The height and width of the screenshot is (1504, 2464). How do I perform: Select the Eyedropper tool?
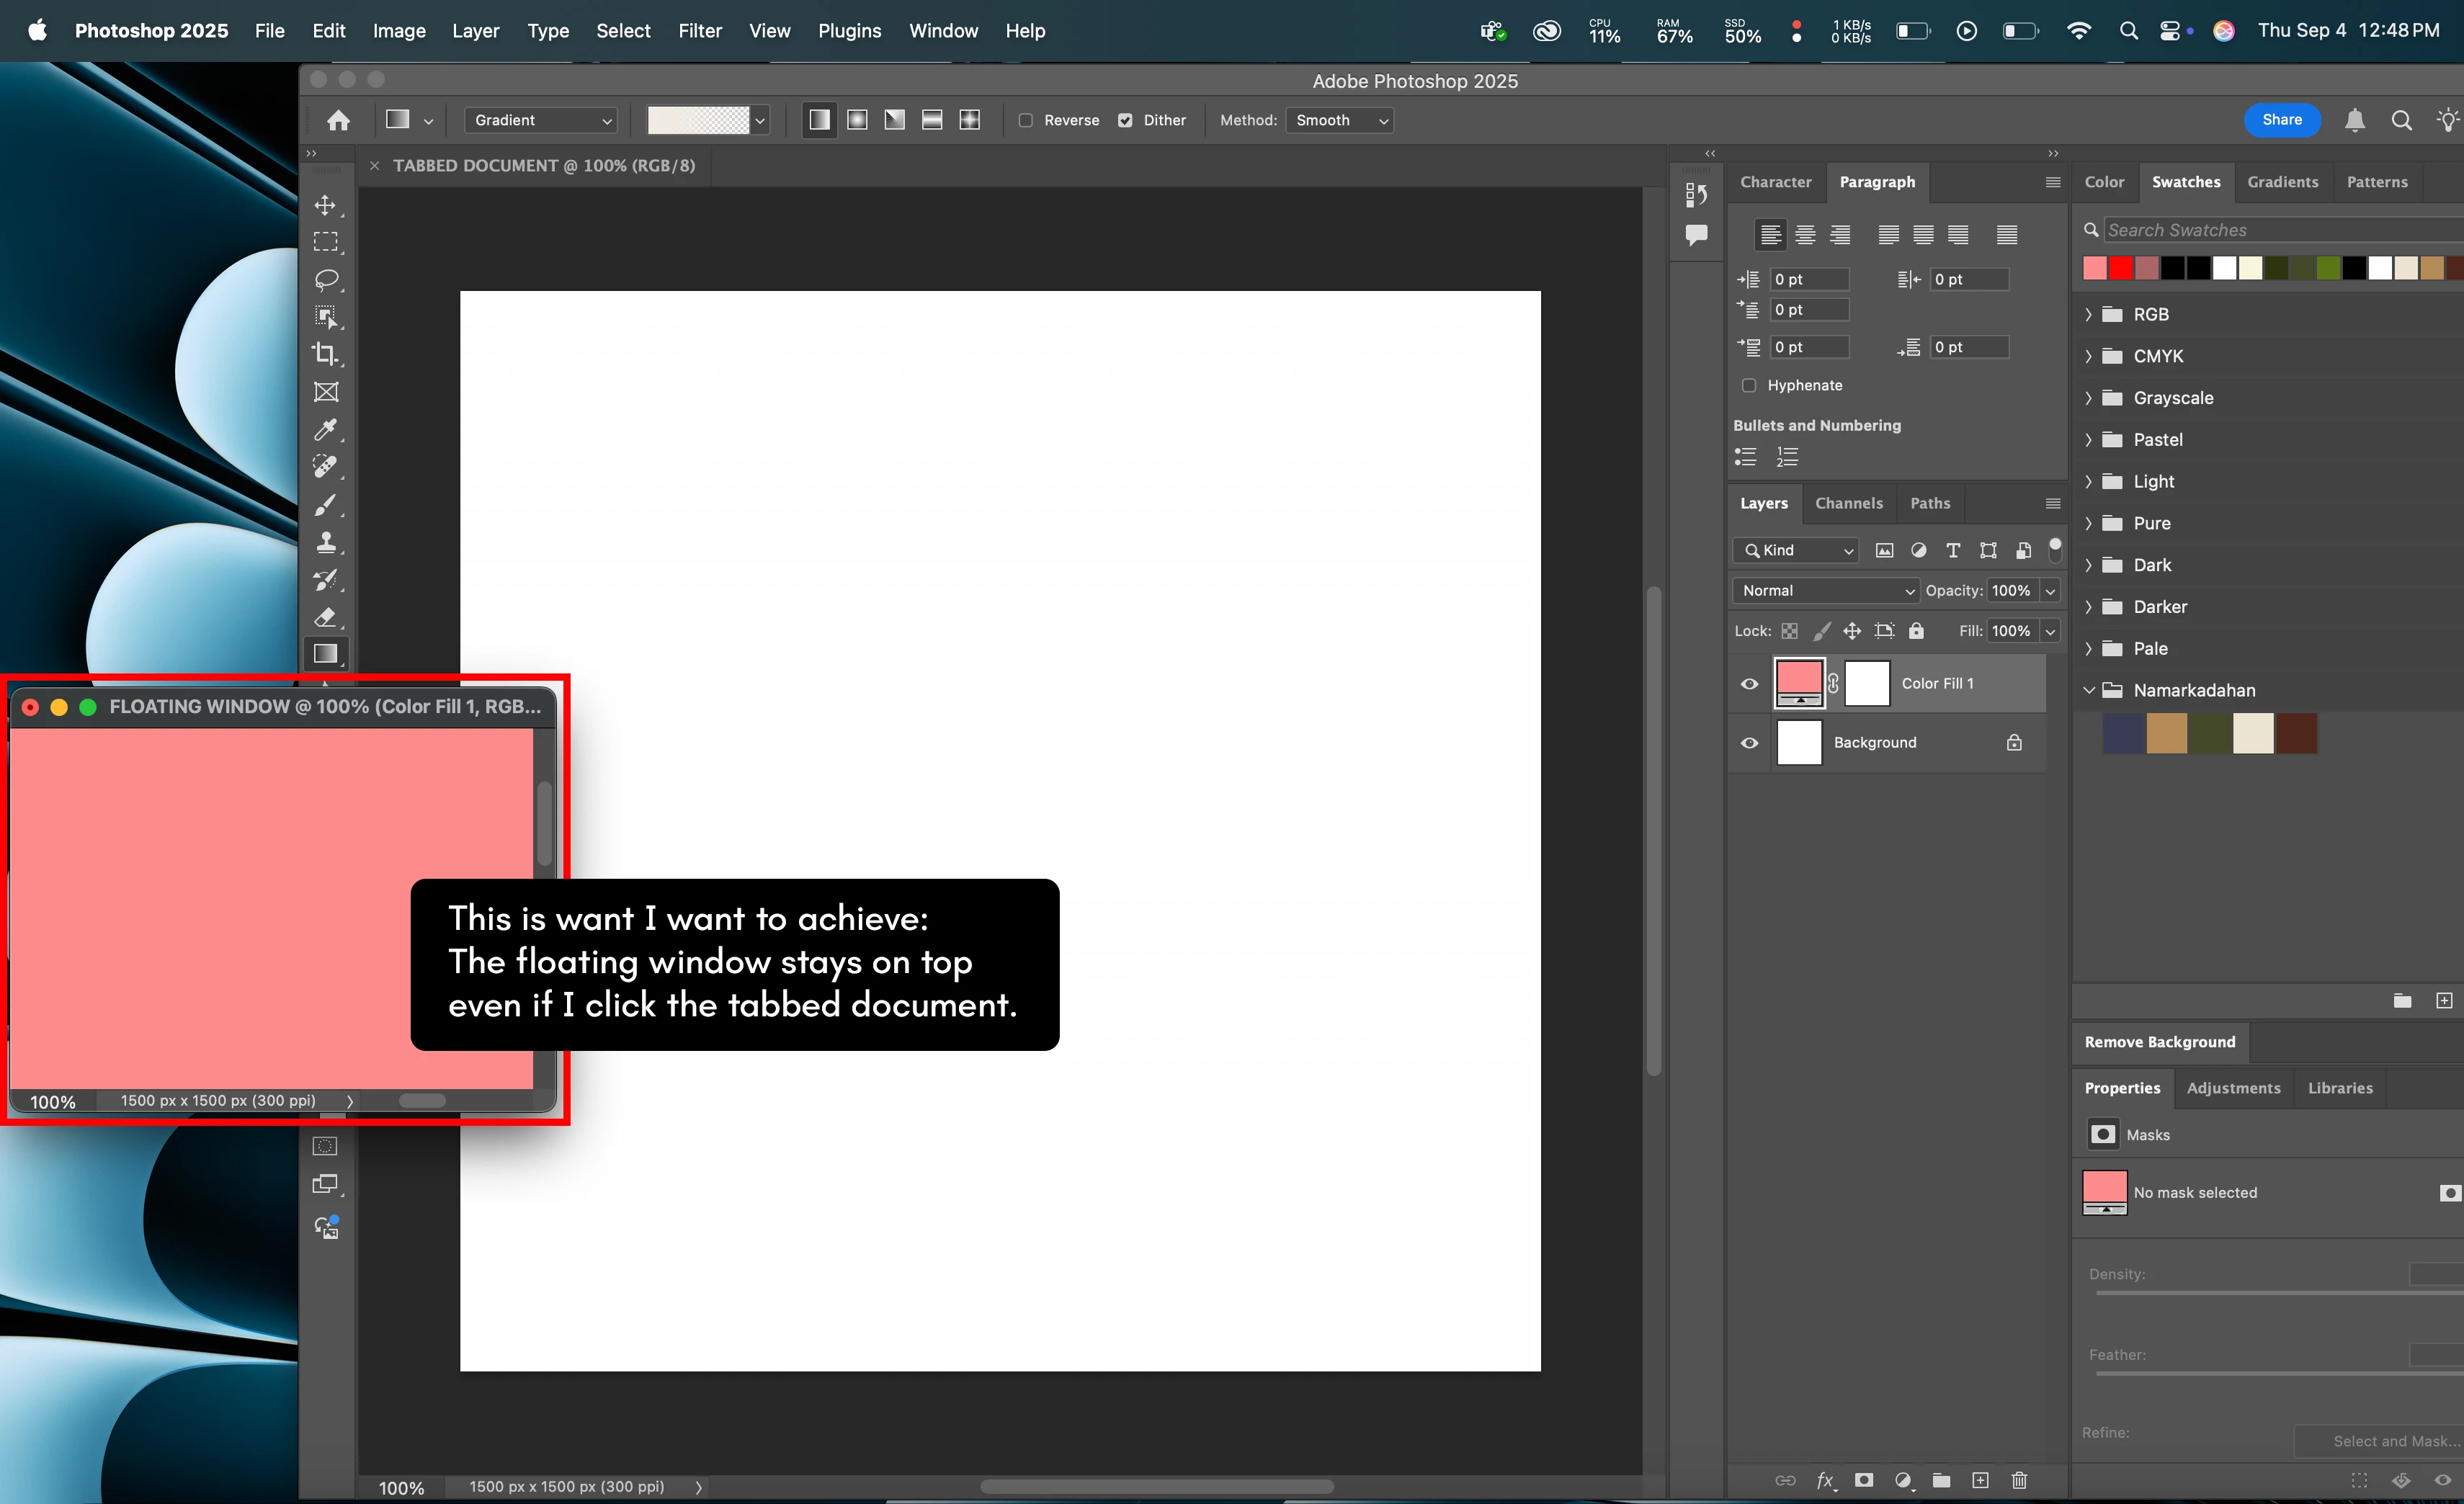pyautogui.click(x=325, y=429)
